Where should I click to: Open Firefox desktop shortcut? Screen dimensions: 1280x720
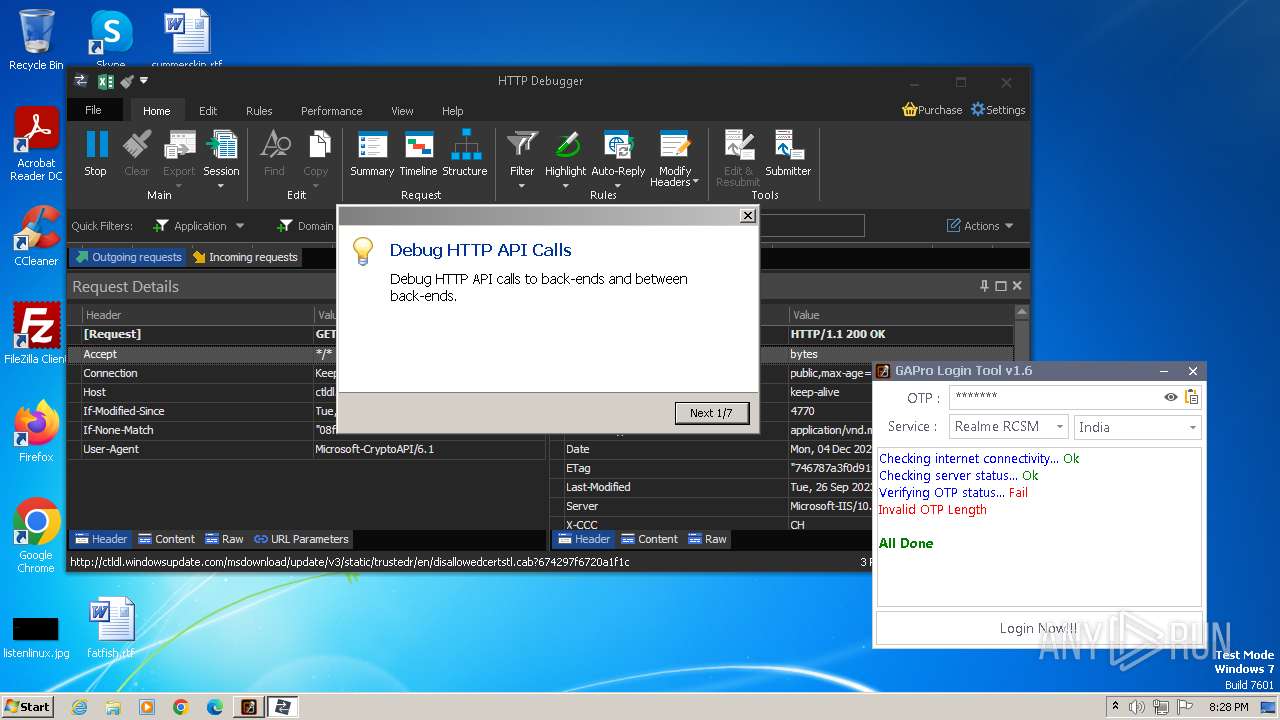[x=36, y=432]
